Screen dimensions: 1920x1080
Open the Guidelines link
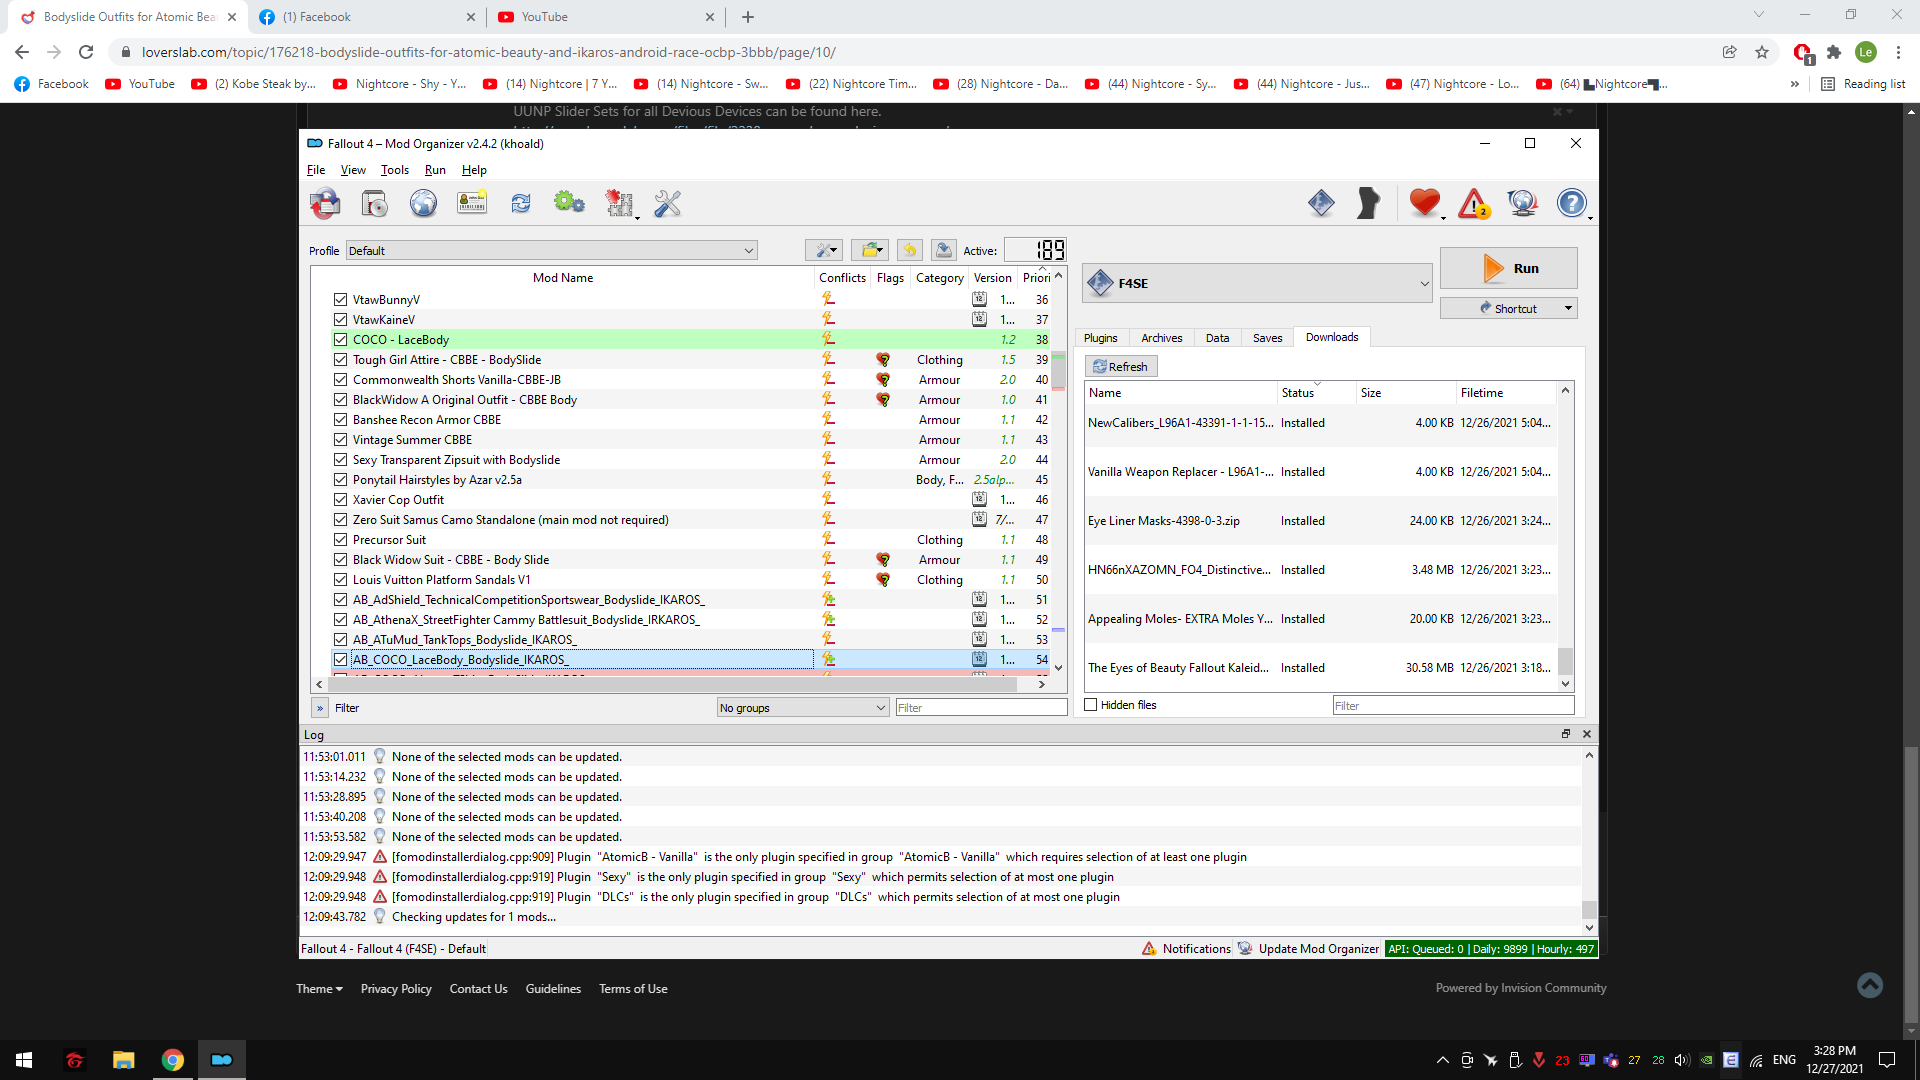tap(553, 989)
